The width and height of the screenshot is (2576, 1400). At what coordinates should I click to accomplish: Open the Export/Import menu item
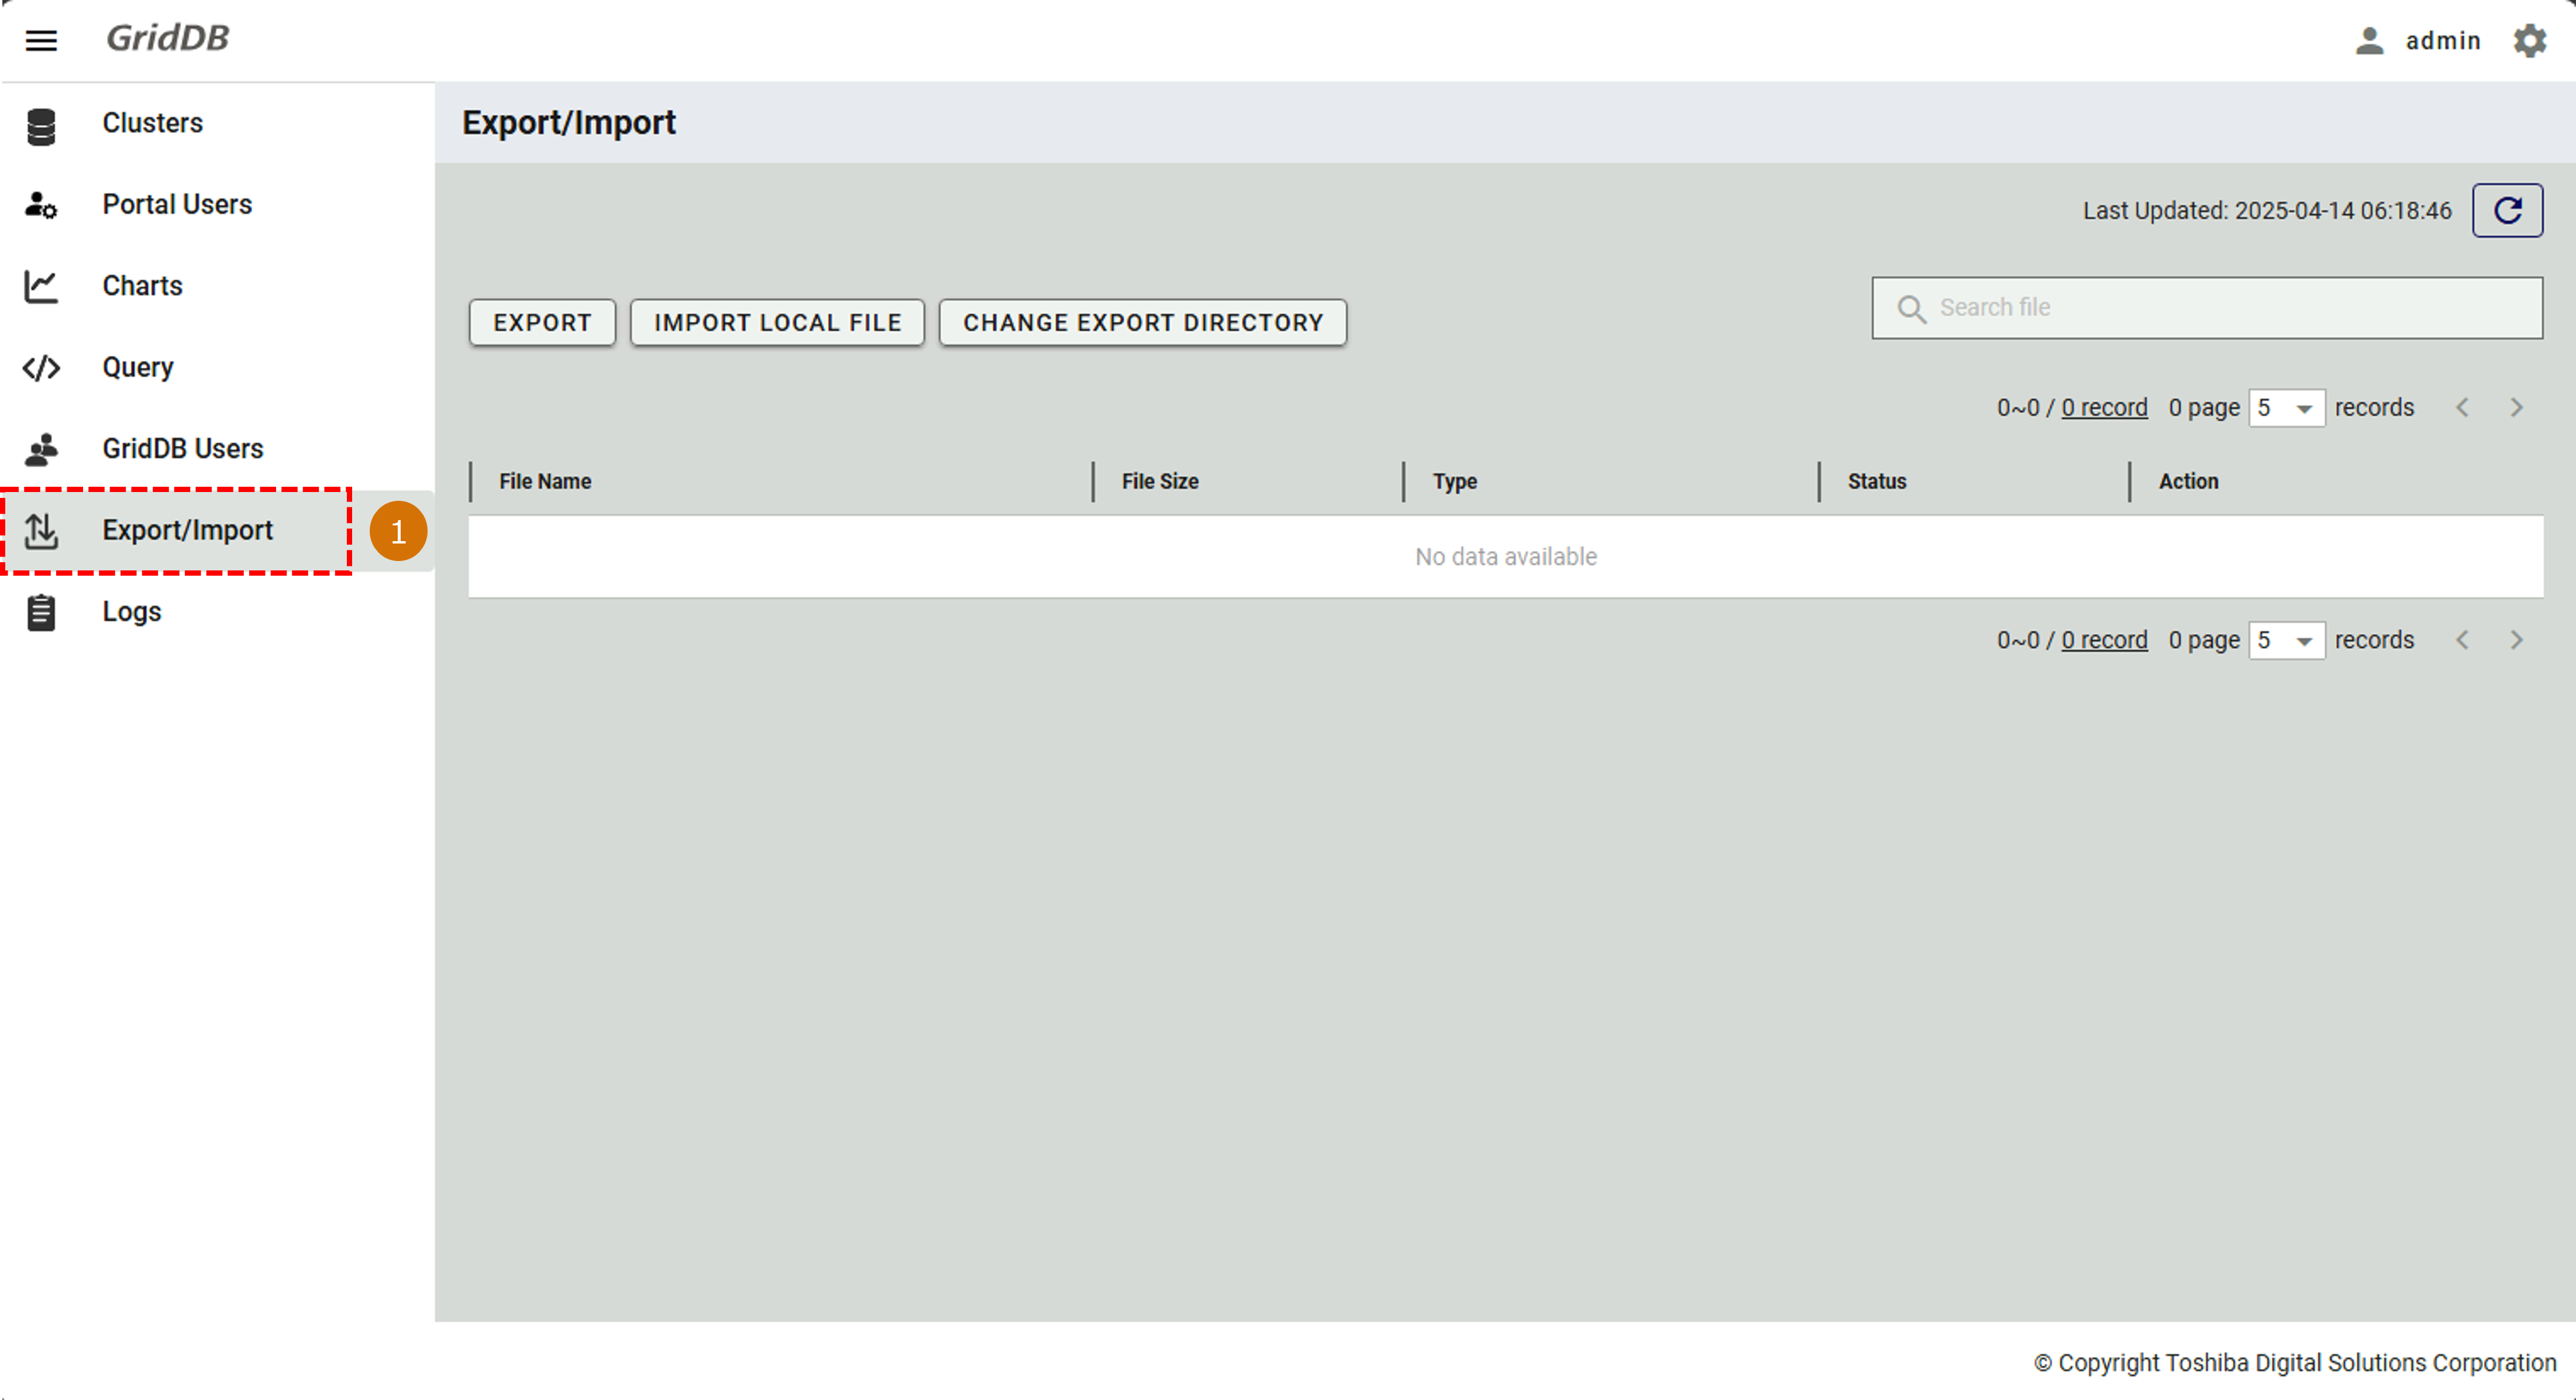pyautogui.click(x=187, y=530)
